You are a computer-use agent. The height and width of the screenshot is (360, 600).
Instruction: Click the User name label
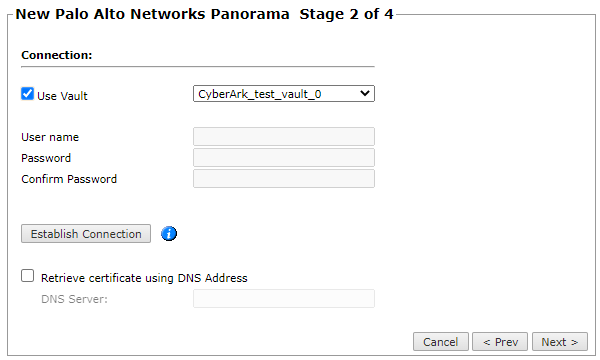click(50, 137)
